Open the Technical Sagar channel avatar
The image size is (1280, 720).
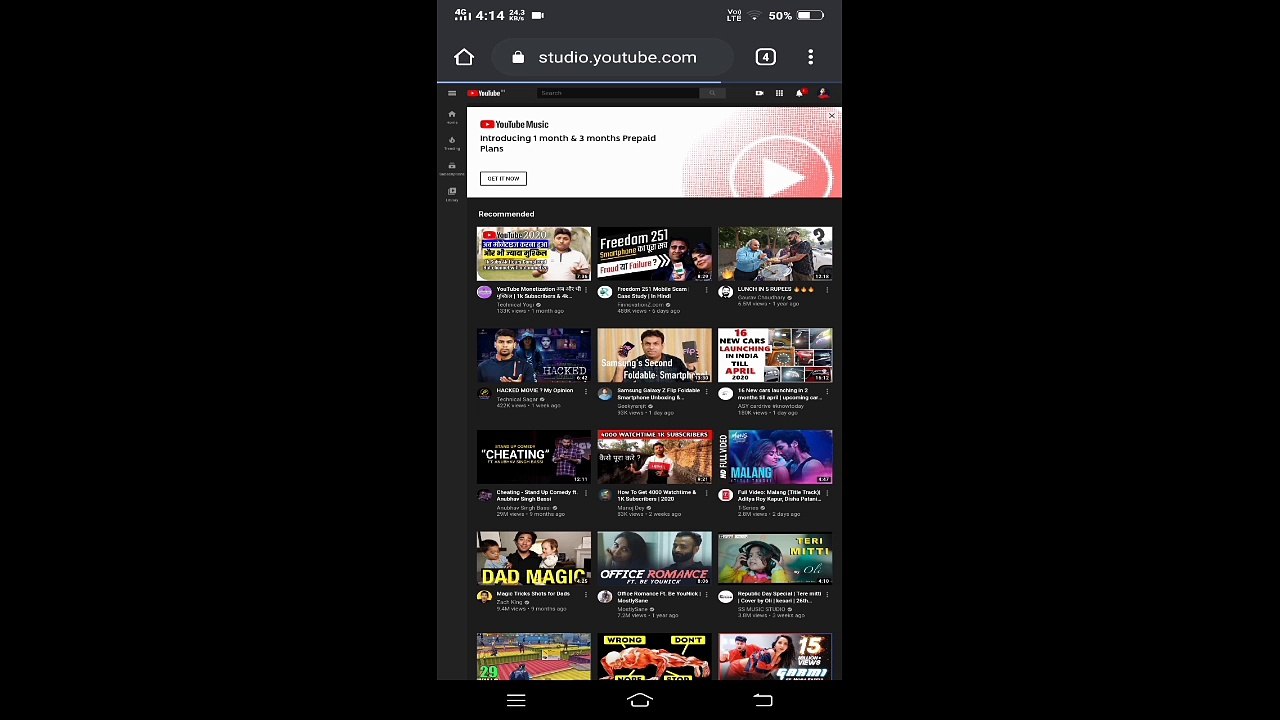coord(484,393)
